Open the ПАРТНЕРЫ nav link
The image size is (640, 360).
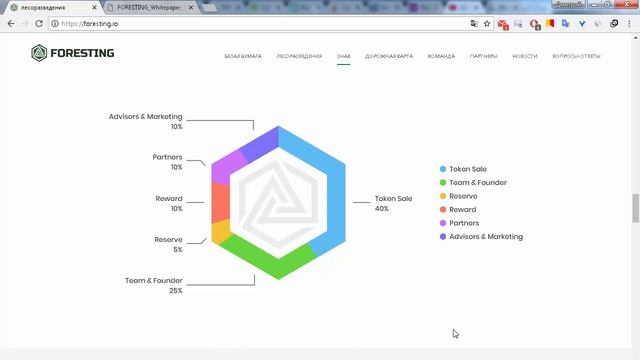pyautogui.click(x=484, y=56)
